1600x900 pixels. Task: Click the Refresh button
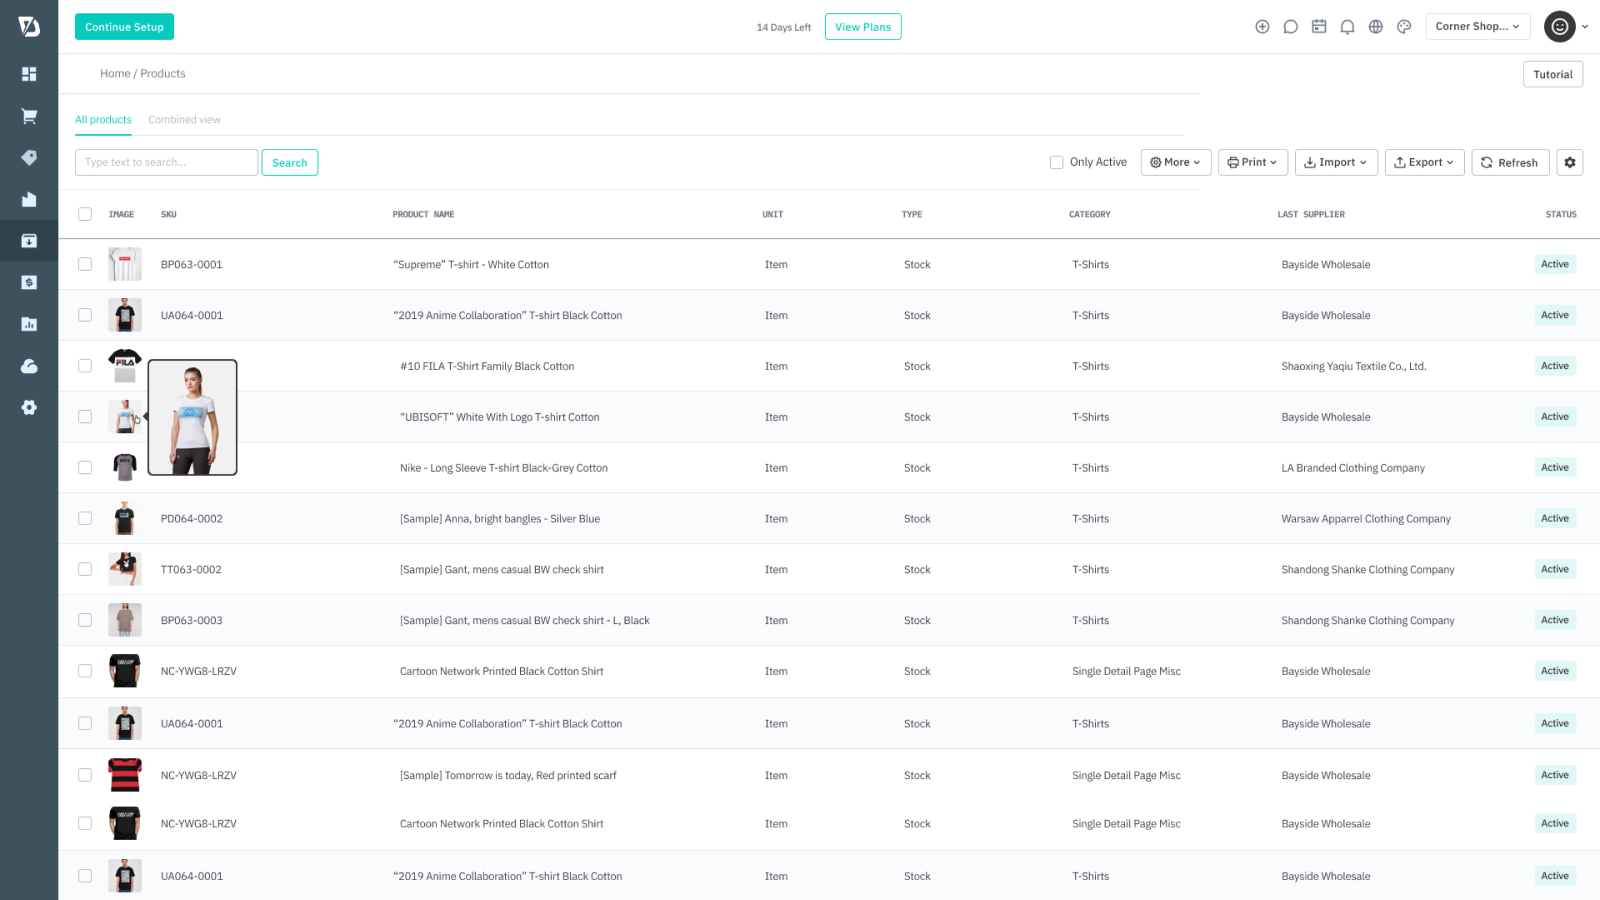(x=1510, y=162)
